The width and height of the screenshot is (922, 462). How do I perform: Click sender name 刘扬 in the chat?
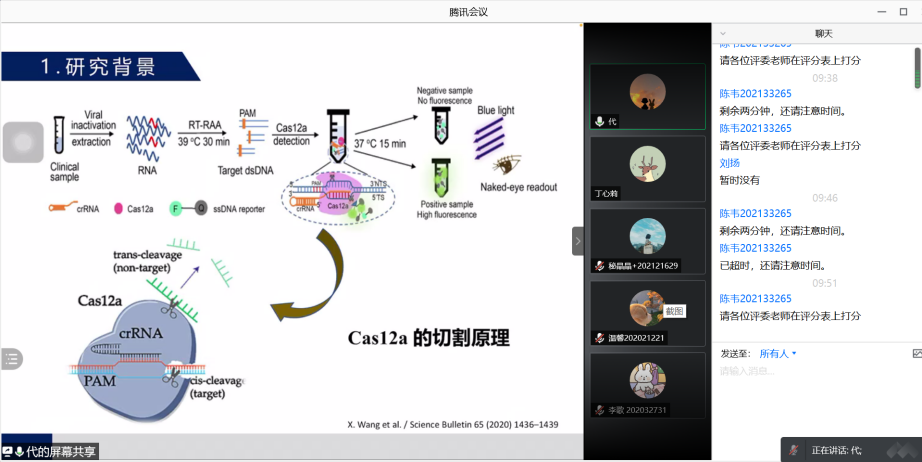(x=729, y=162)
